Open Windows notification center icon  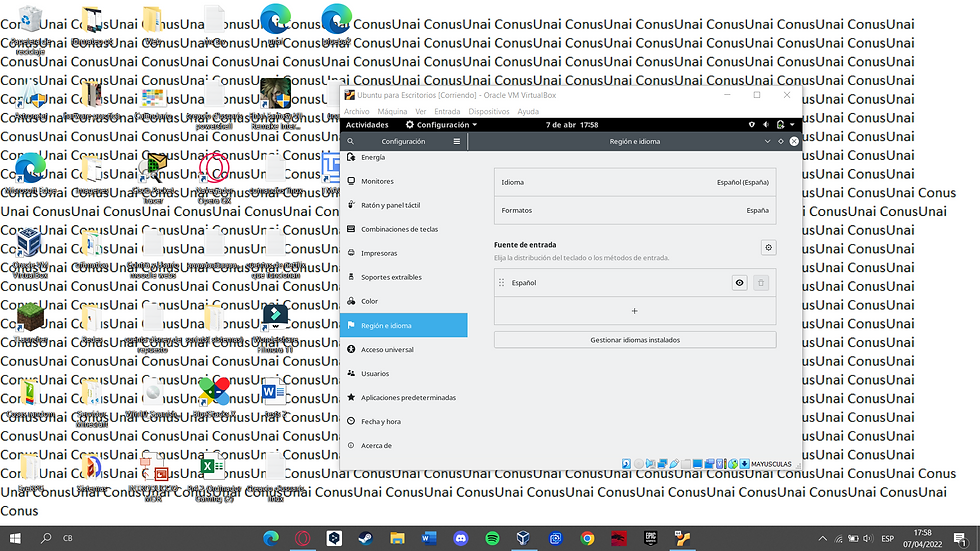point(960,538)
